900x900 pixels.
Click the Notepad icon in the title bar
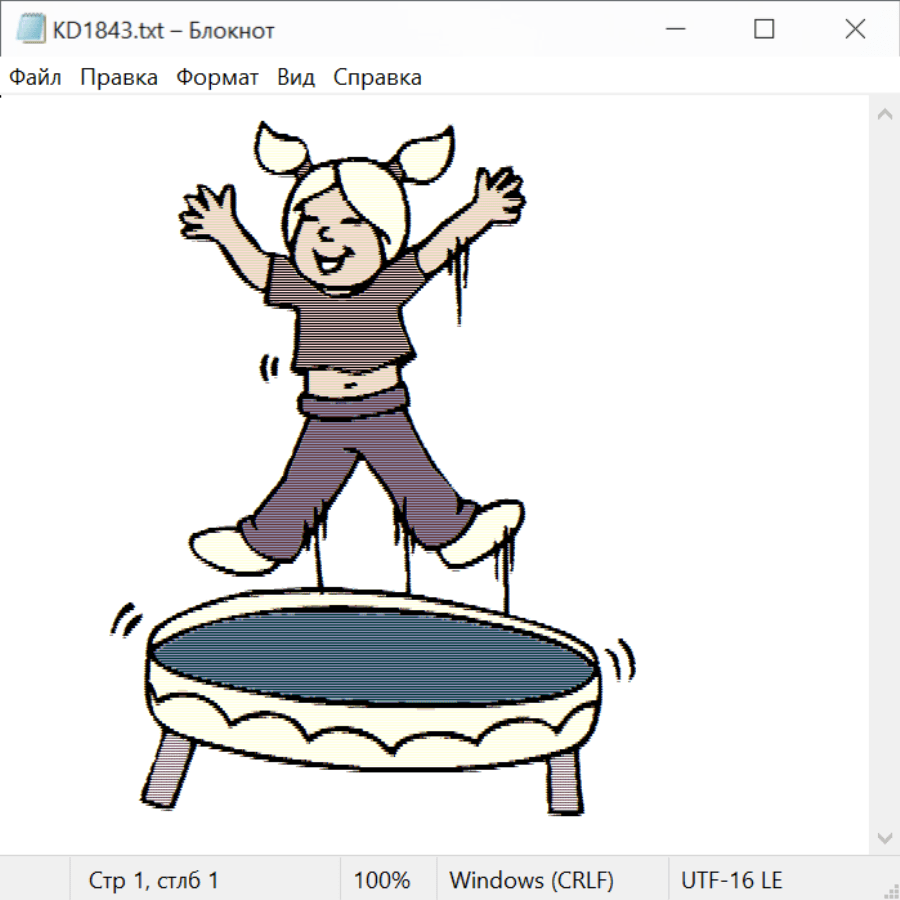pyautogui.click(x=30, y=30)
